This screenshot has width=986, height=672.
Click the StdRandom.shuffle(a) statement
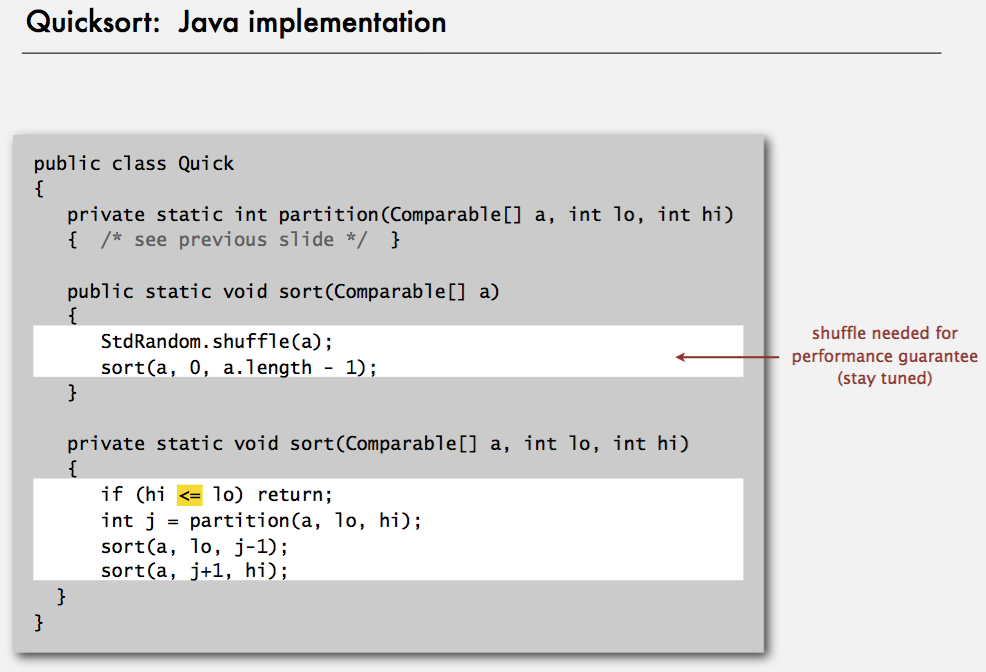[216, 341]
